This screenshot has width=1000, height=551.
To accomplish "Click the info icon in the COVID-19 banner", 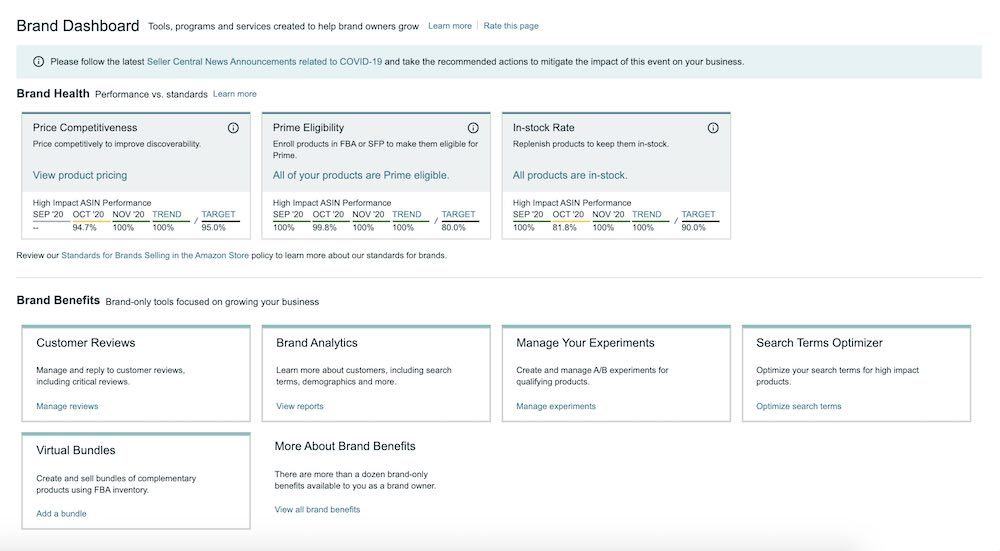I will 39,61.
